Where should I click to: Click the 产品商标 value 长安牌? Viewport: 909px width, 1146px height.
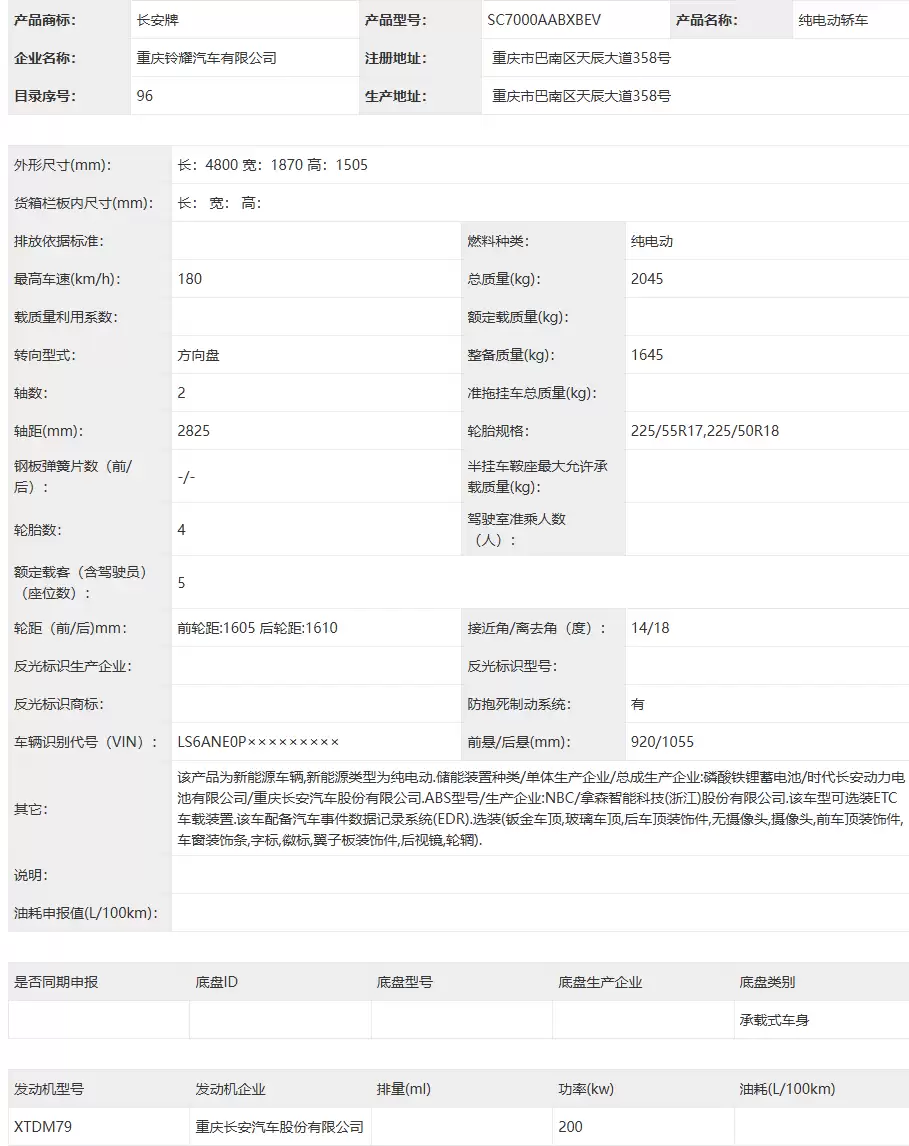pos(157,20)
